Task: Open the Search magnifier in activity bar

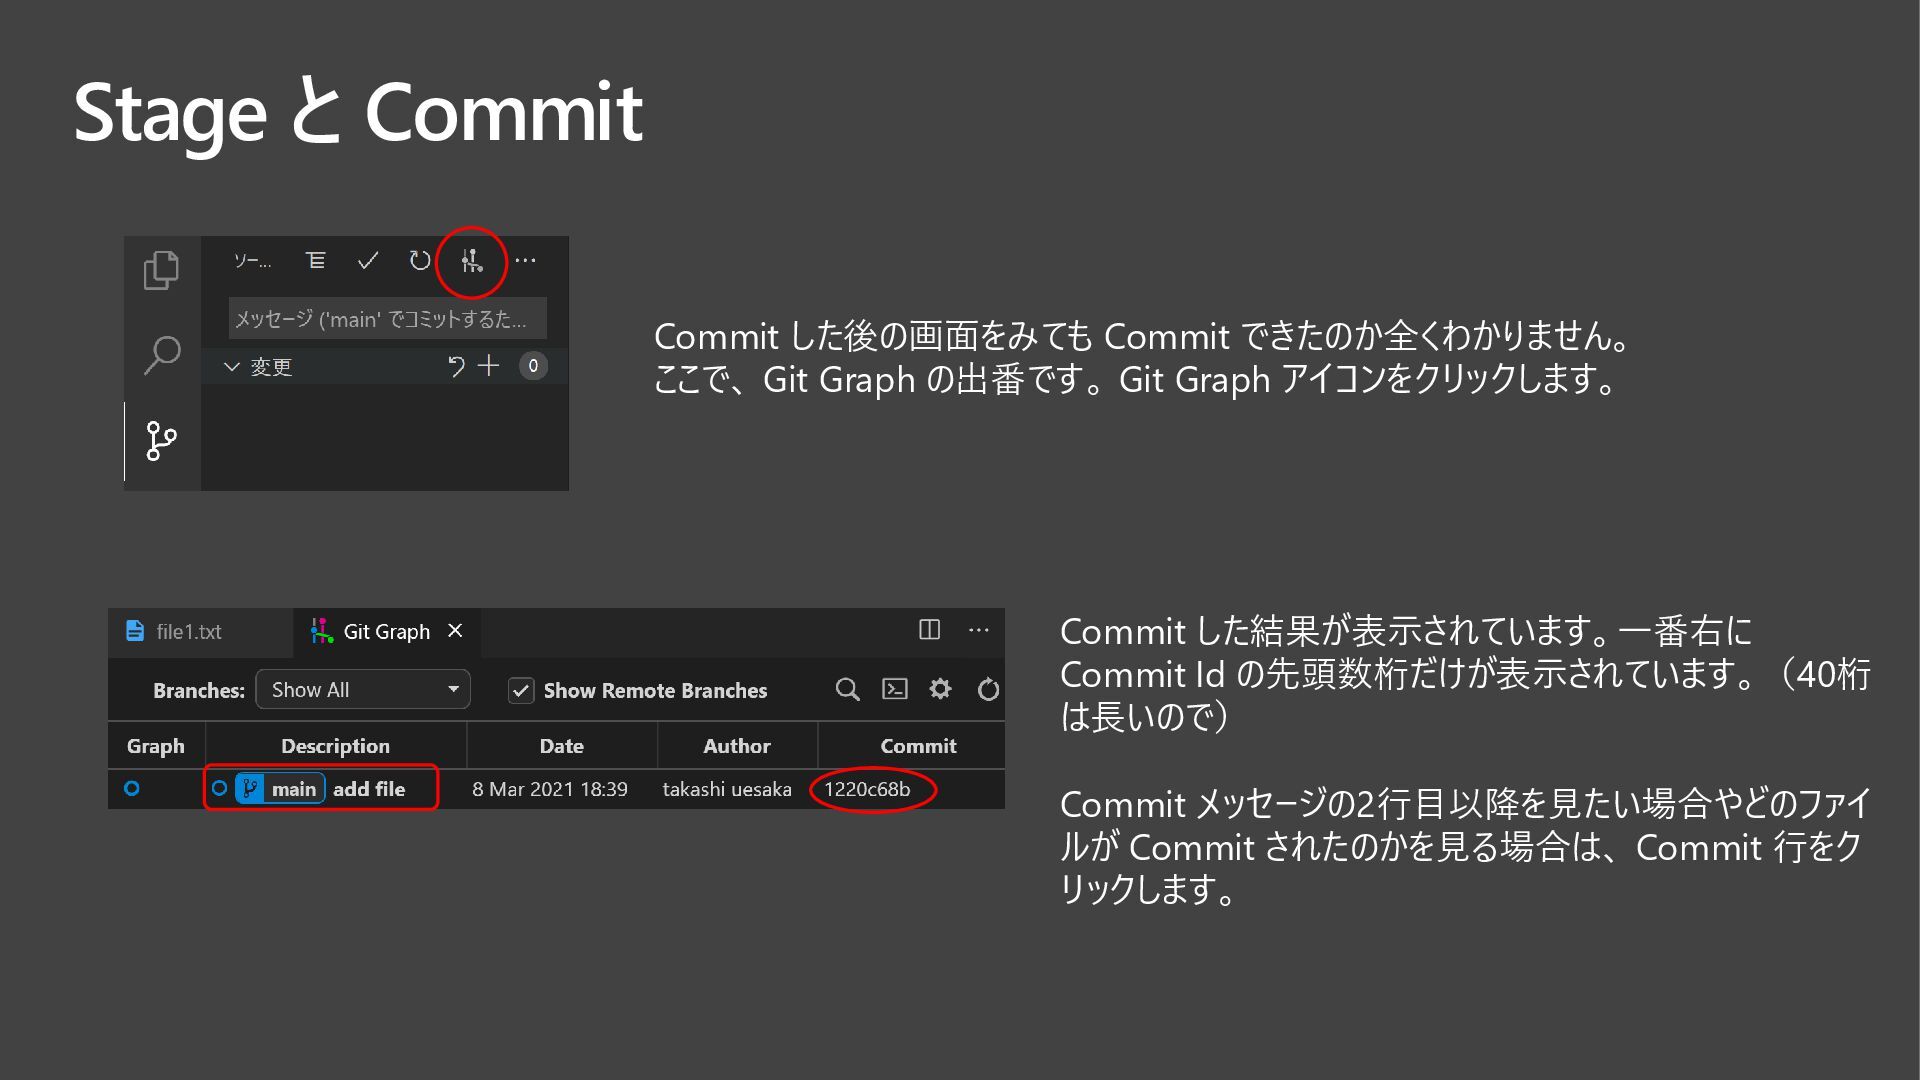Action: [162, 354]
